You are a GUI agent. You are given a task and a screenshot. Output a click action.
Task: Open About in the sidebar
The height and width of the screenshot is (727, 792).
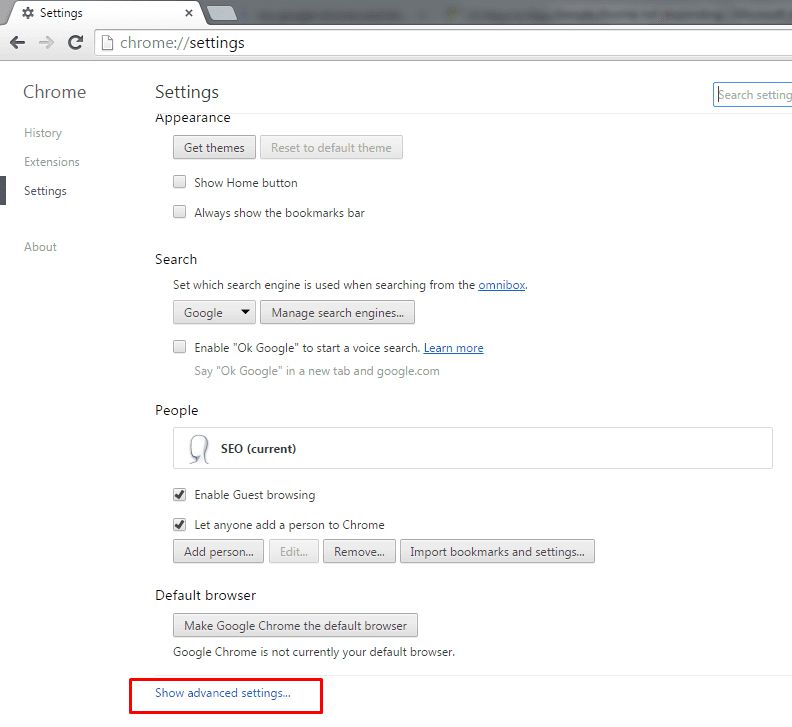tap(40, 247)
